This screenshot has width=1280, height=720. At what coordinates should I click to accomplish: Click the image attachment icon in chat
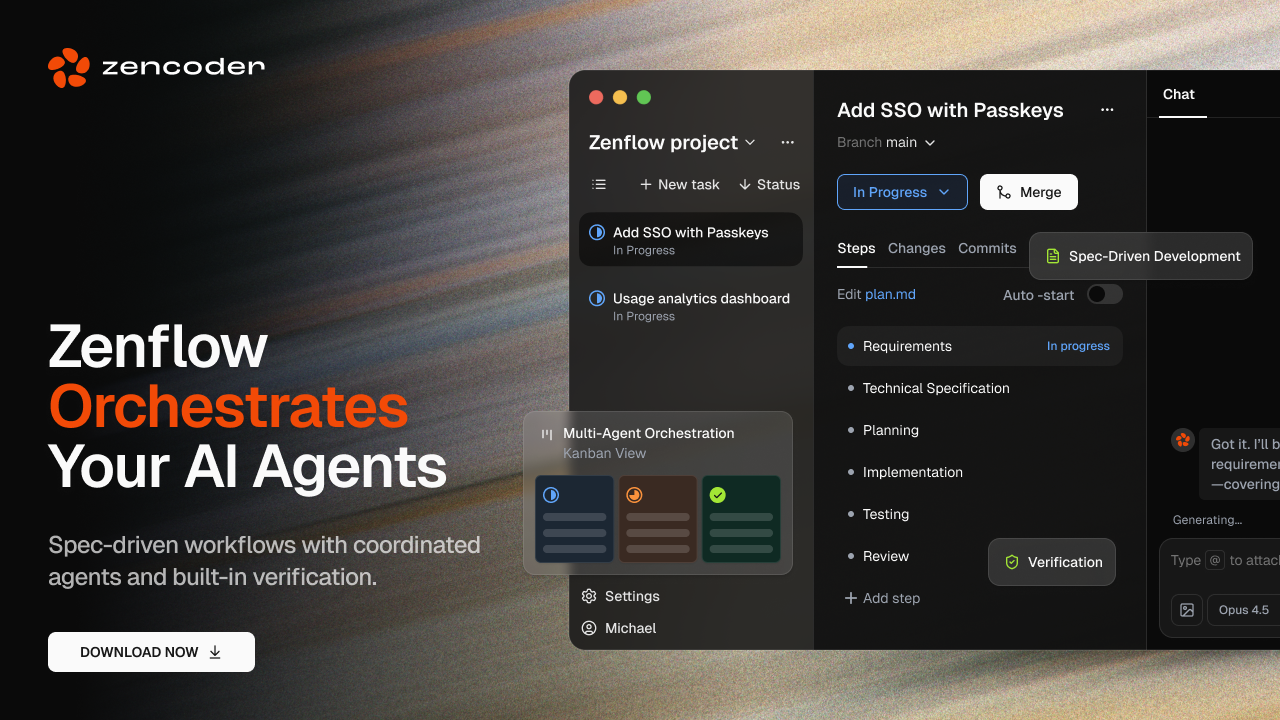click(x=1187, y=610)
